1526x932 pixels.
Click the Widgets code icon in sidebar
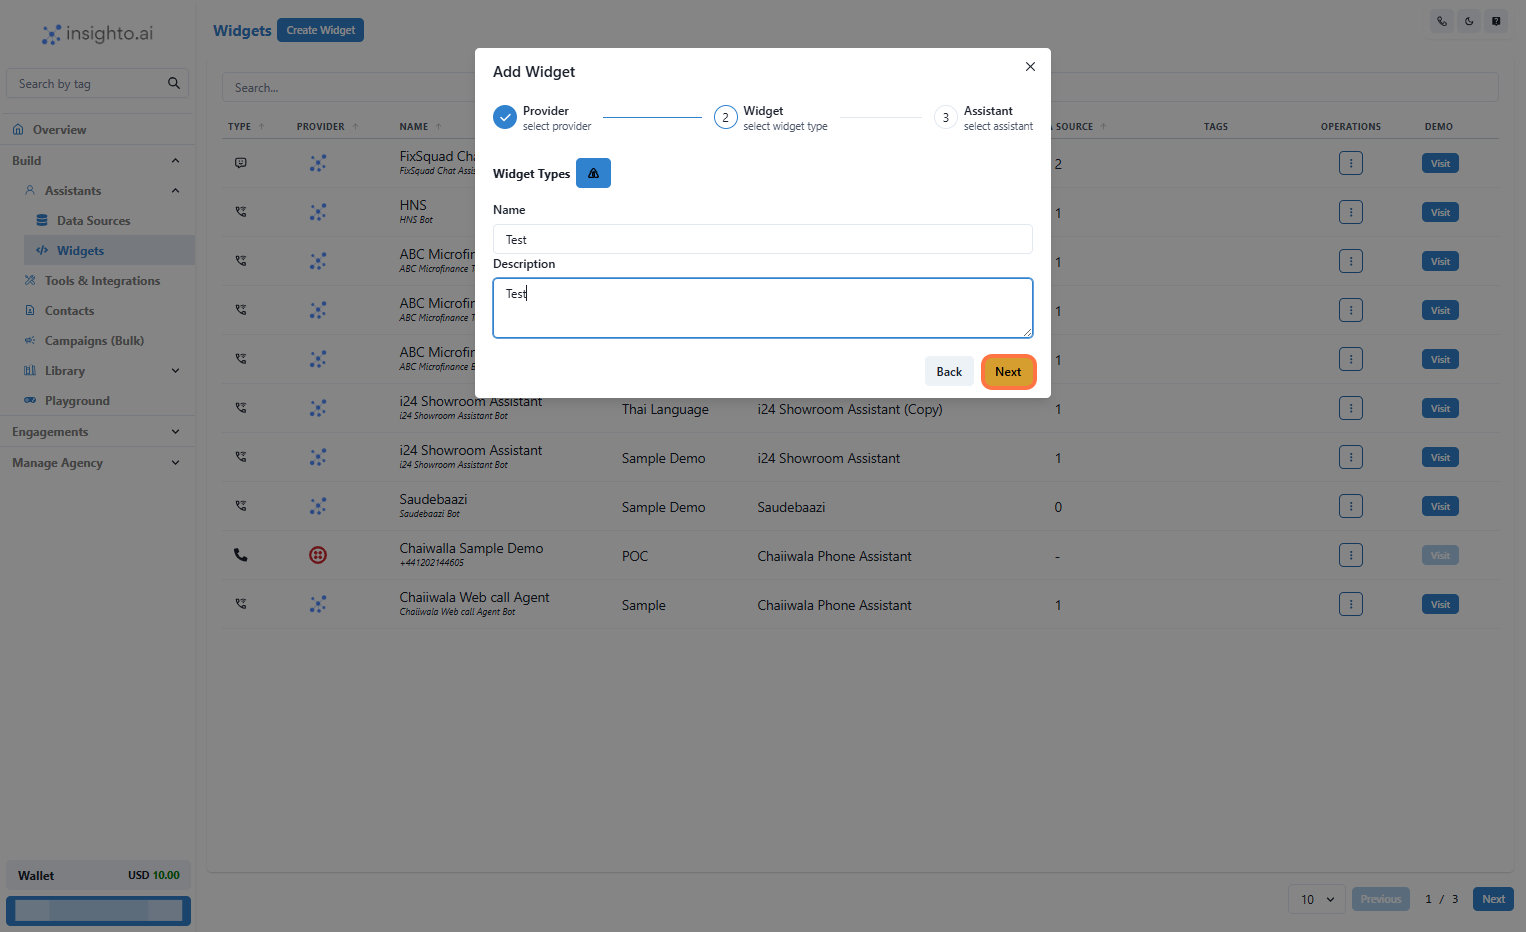click(x=42, y=251)
